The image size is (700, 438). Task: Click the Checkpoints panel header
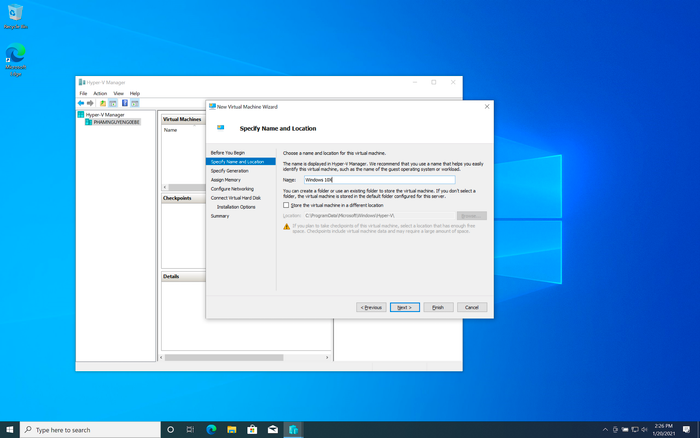tap(183, 198)
